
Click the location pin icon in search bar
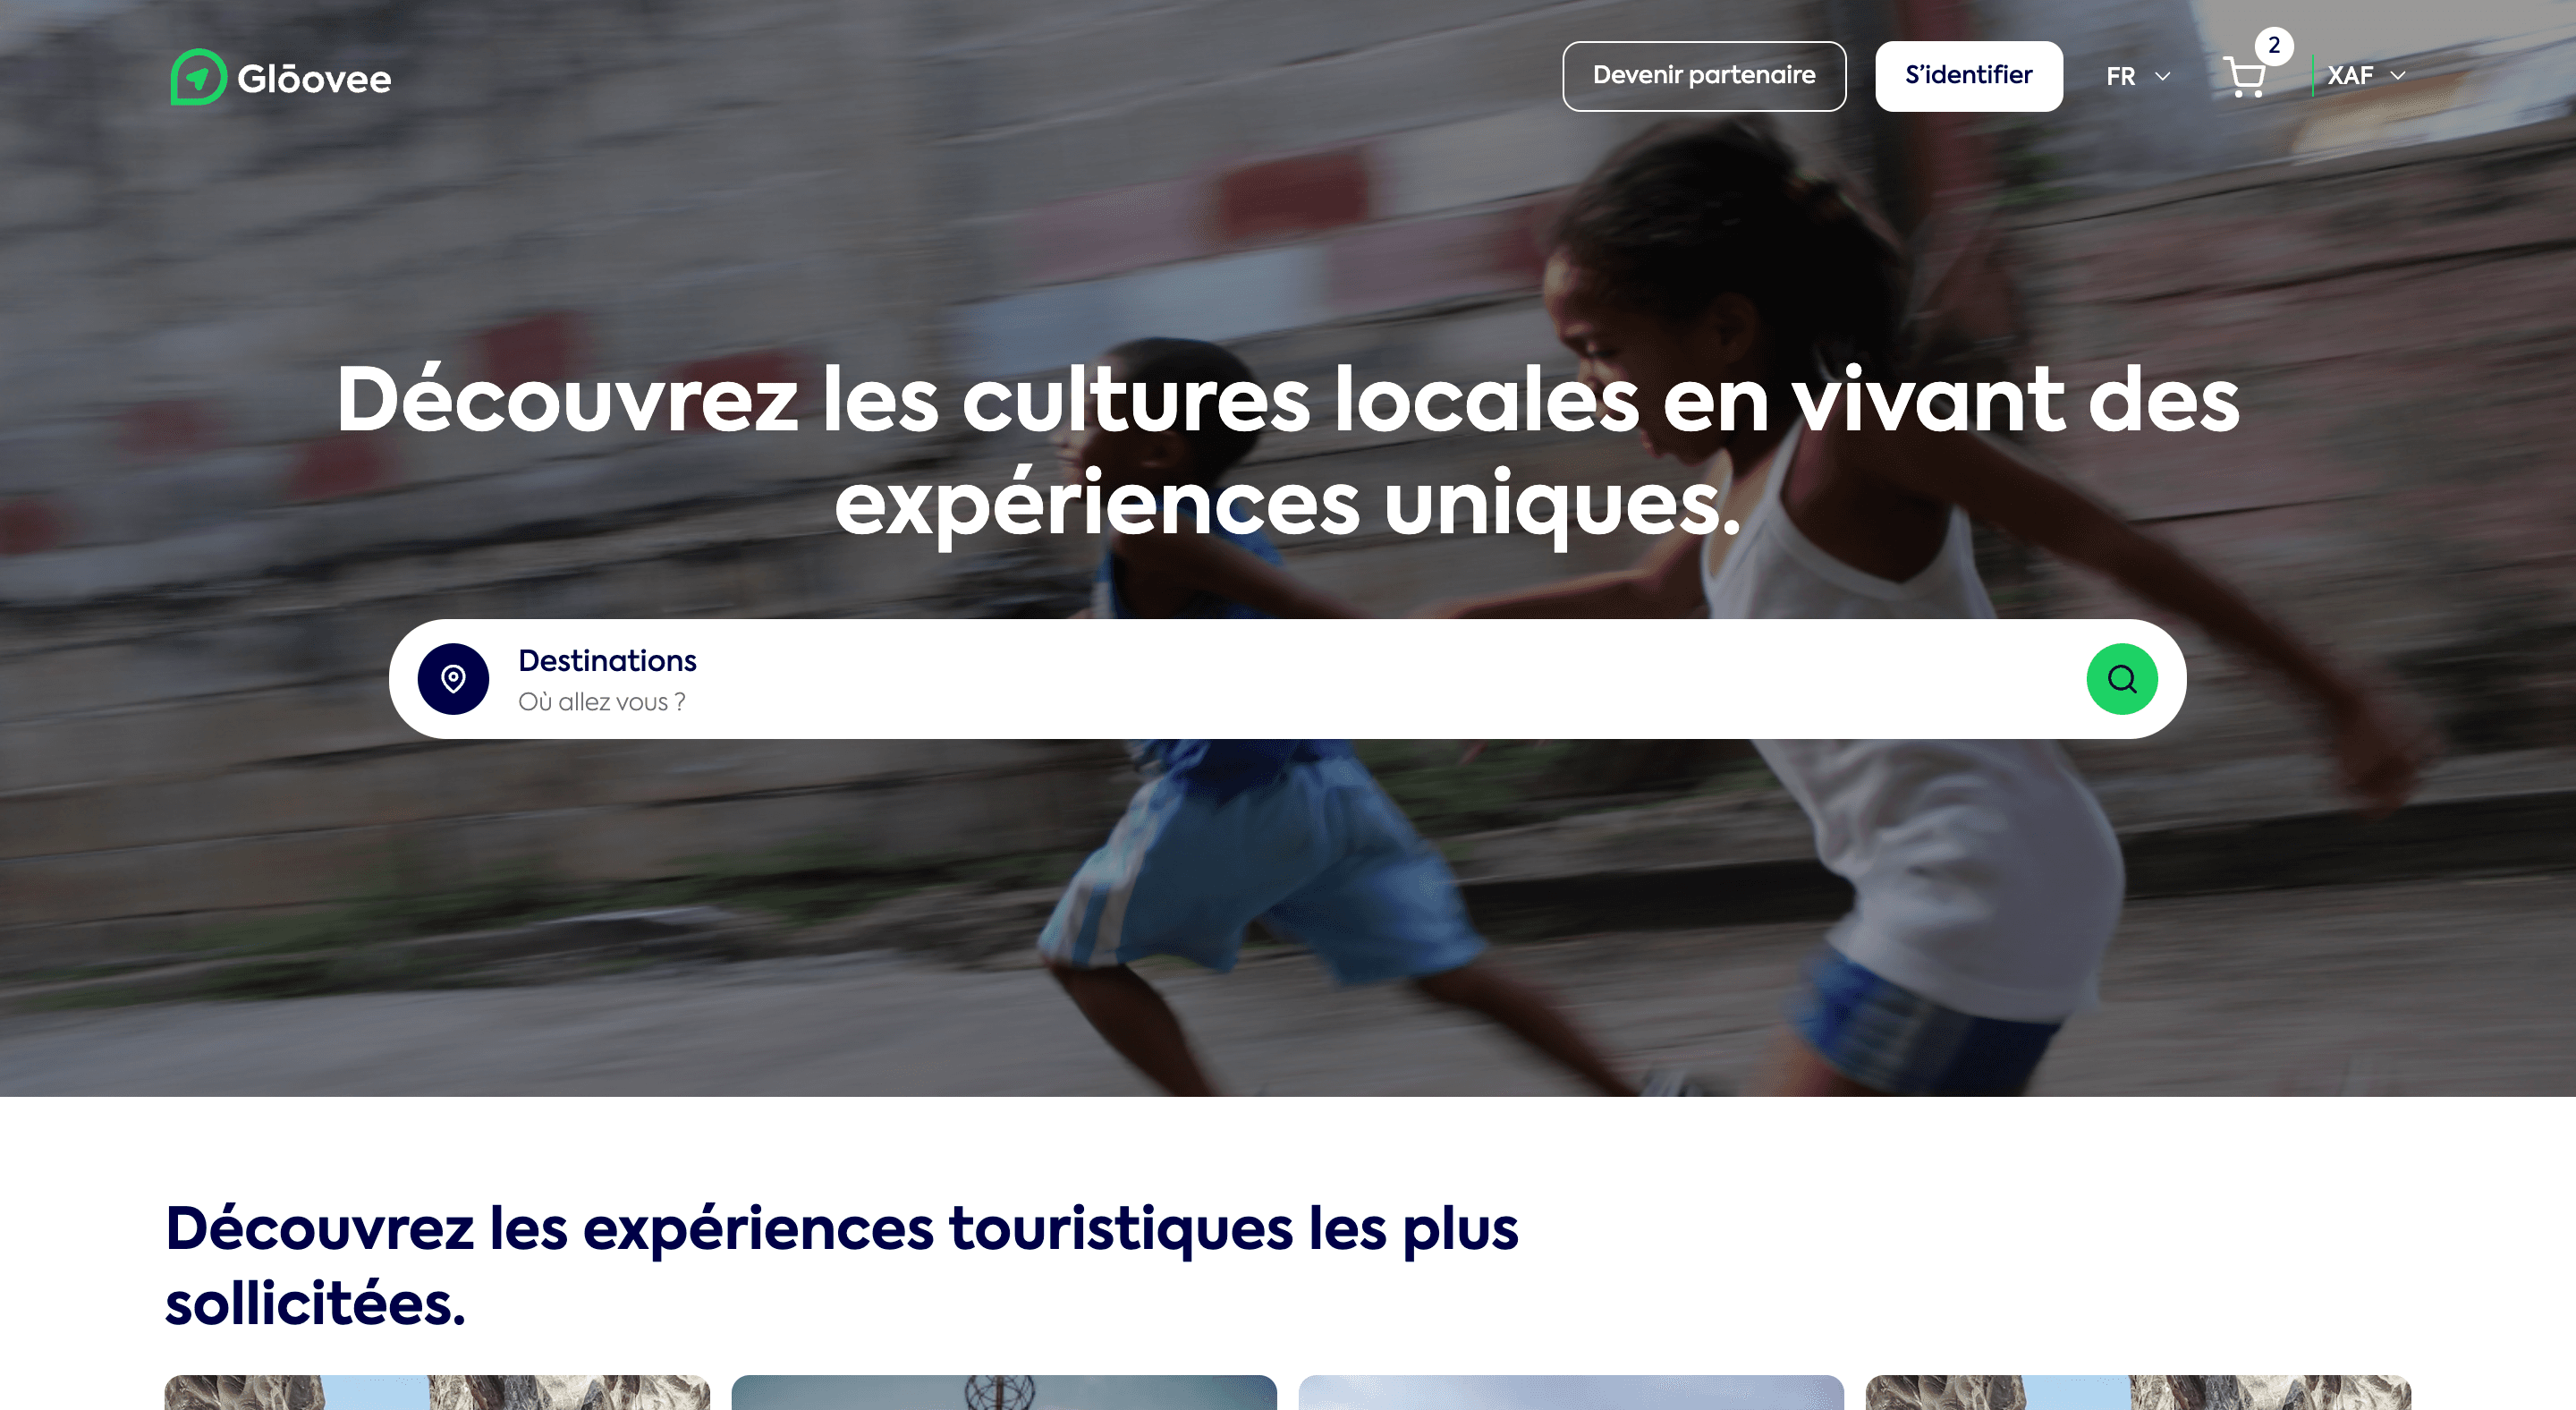[x=453, y=679]
